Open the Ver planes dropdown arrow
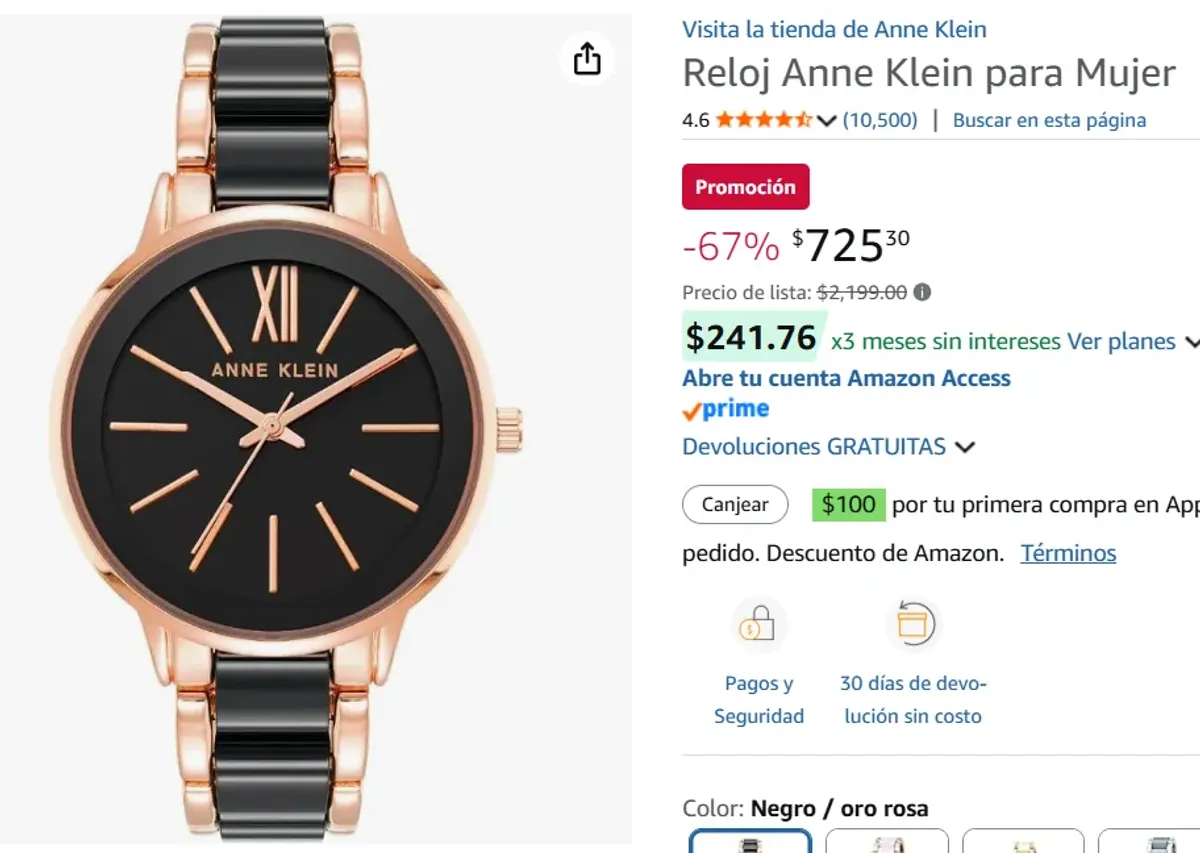This screenshot has width=1200, height=853. click(1191, 342)
